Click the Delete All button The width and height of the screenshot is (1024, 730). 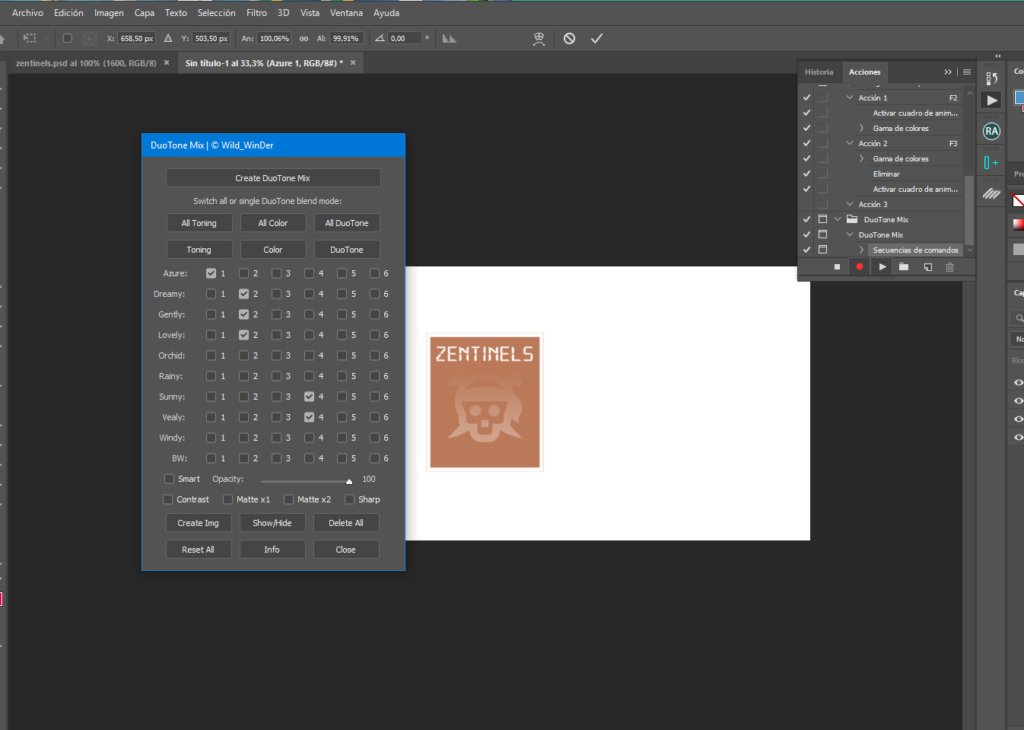click(x=346, y=523)
